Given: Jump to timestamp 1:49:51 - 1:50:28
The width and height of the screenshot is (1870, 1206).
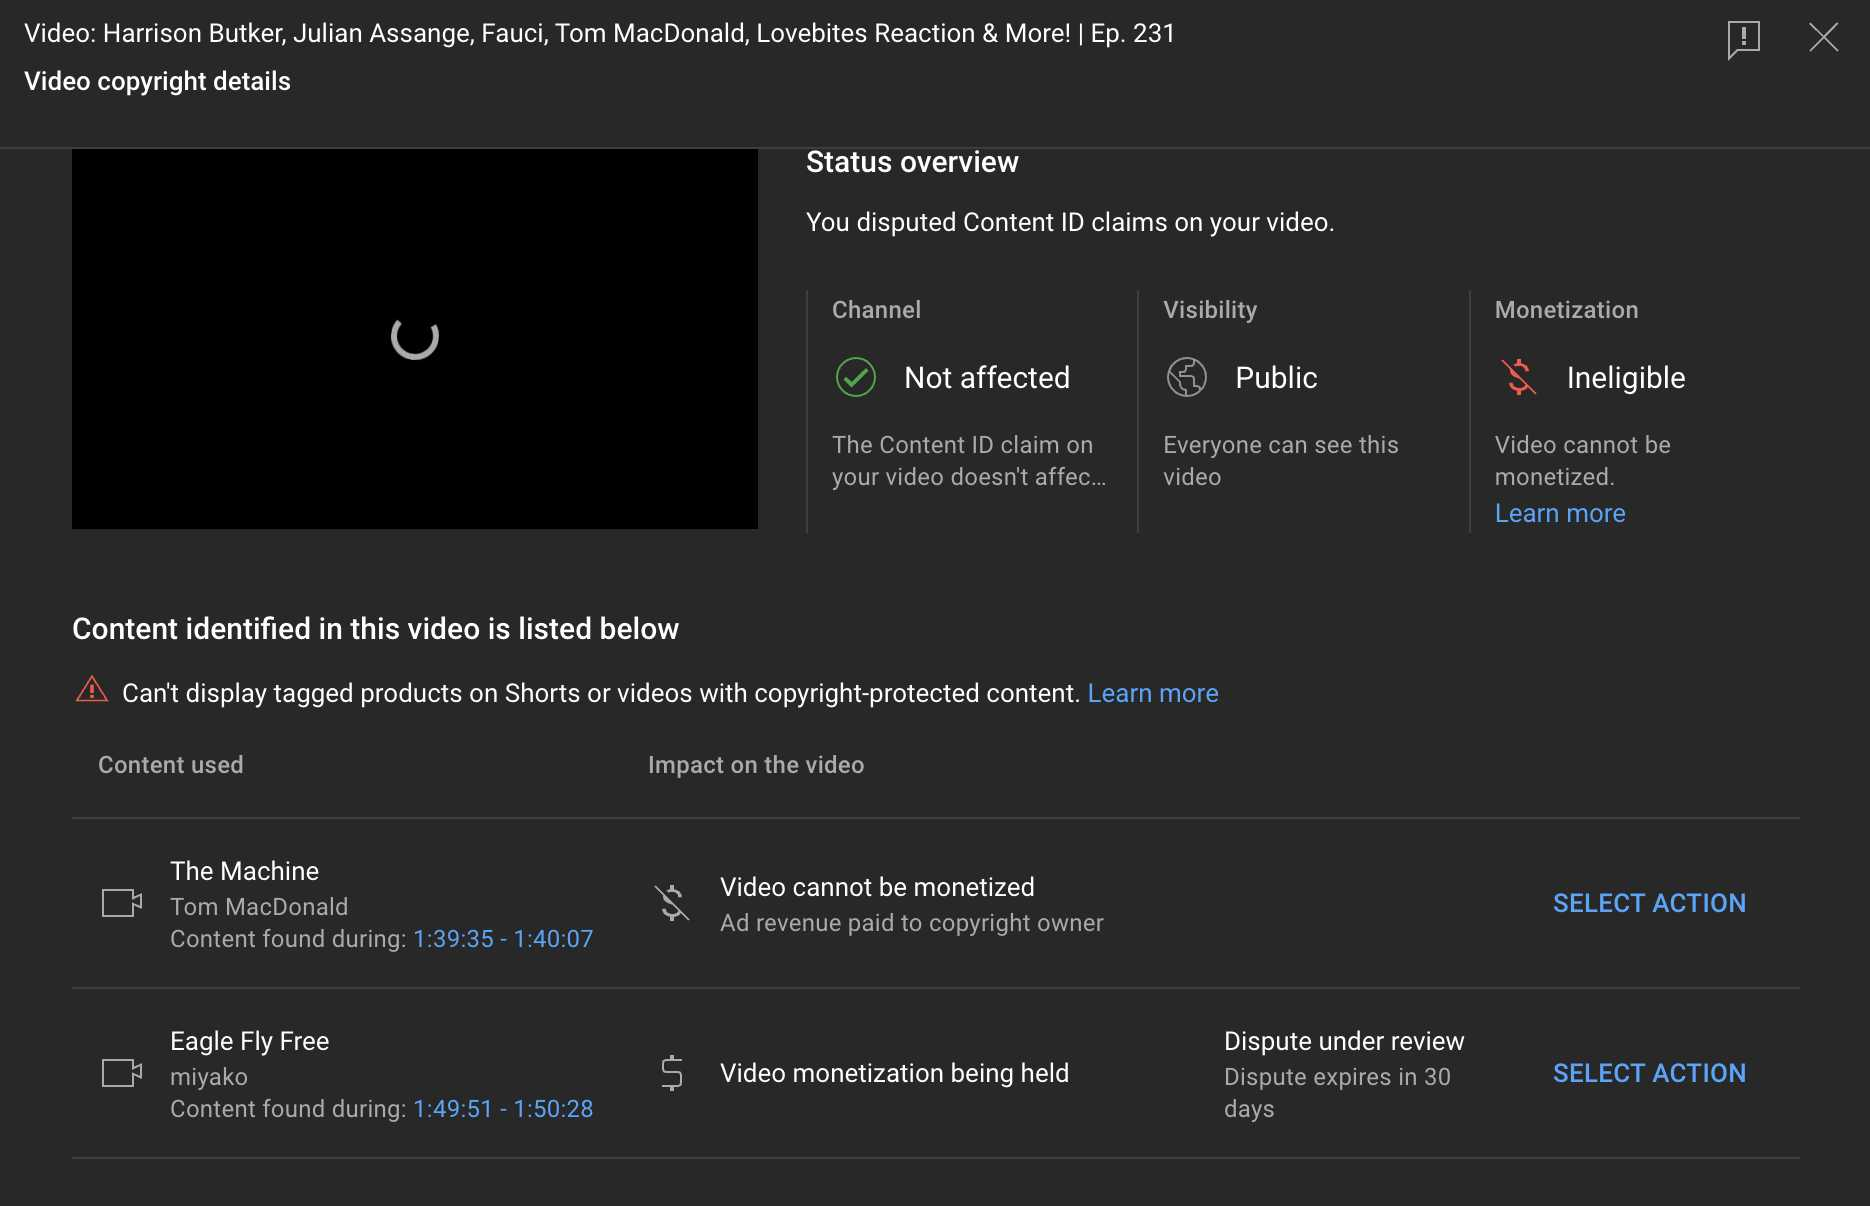Looking at the screenshot, I should tap(503, 1109).
